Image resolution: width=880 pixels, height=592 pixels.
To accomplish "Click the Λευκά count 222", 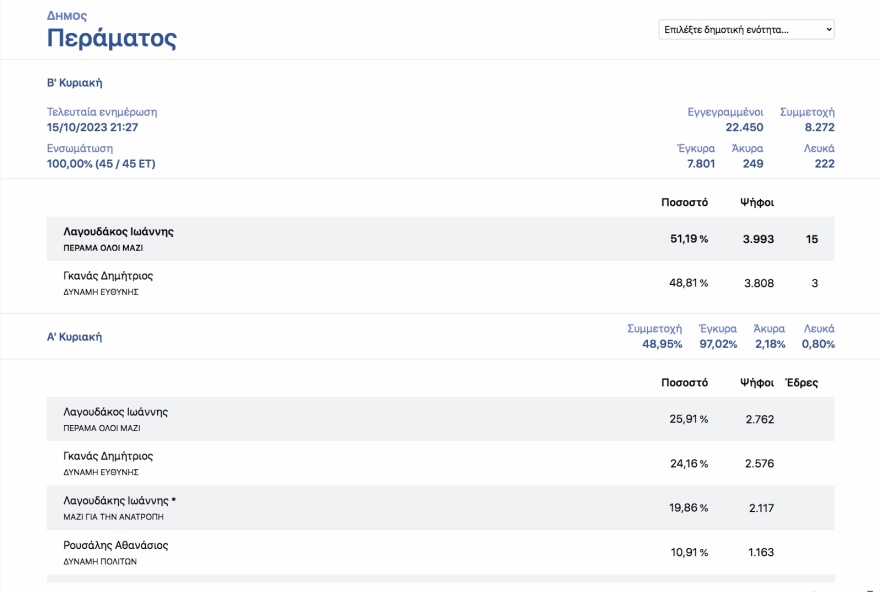I will click(824, 164).
